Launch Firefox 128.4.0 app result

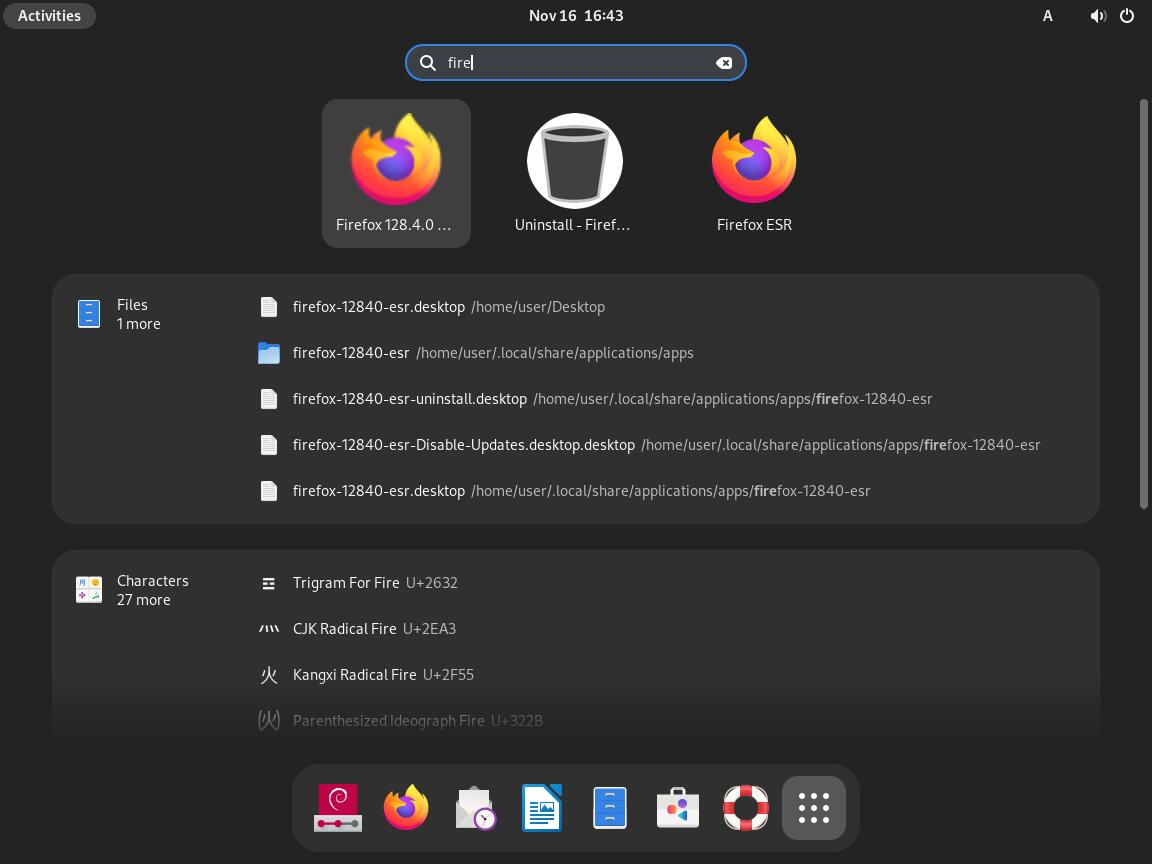point(396,173)
